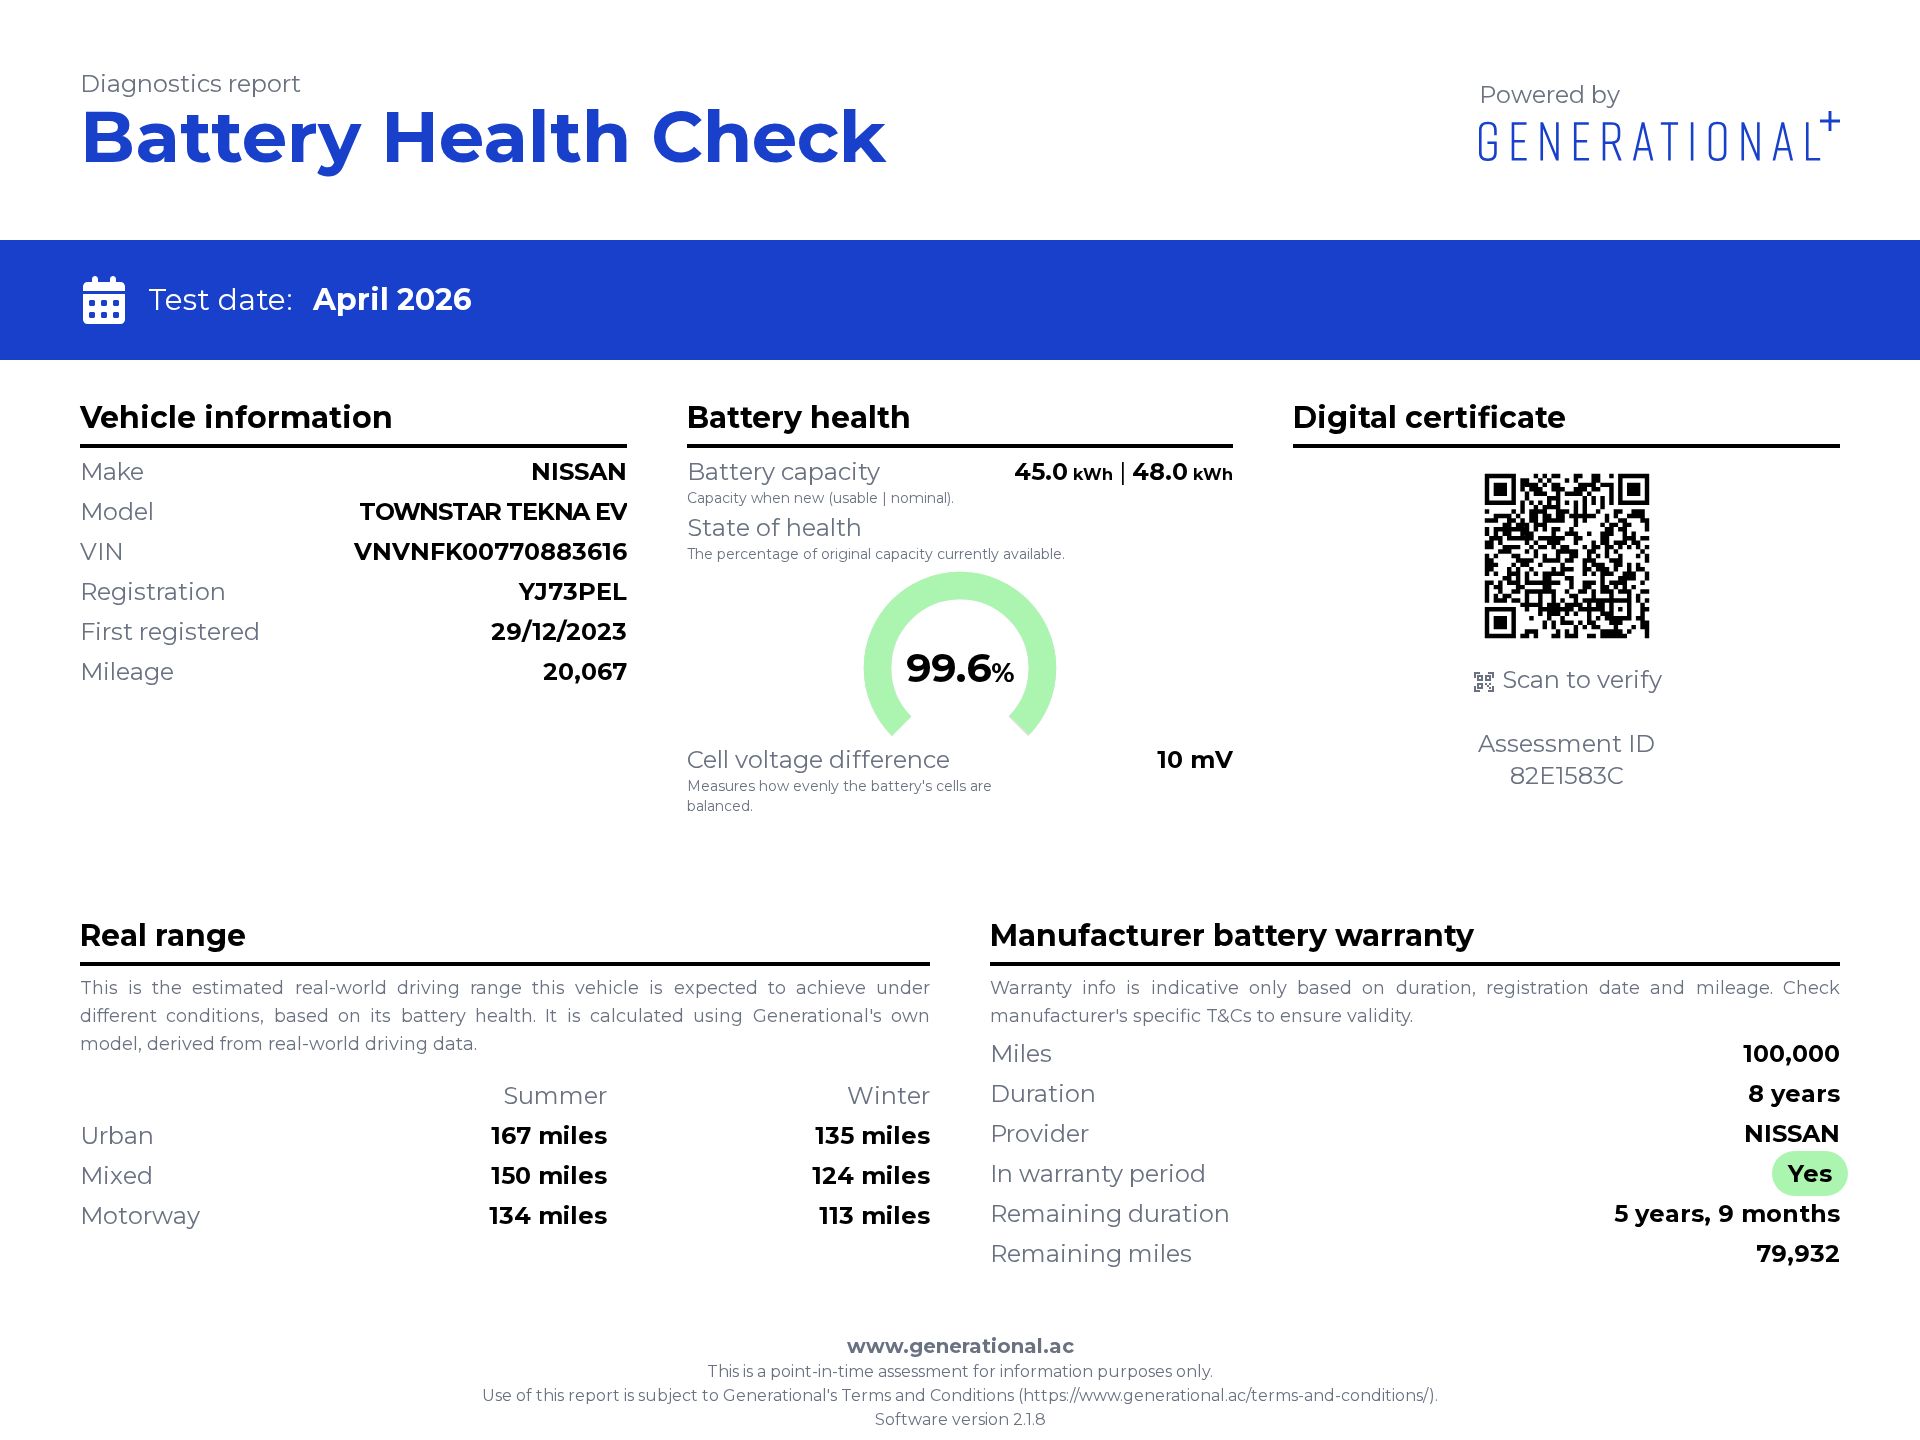Toggle the green Yes warranty badge
Viewport: 1920px width, 1440px height.
(x=1810, y=1174)
